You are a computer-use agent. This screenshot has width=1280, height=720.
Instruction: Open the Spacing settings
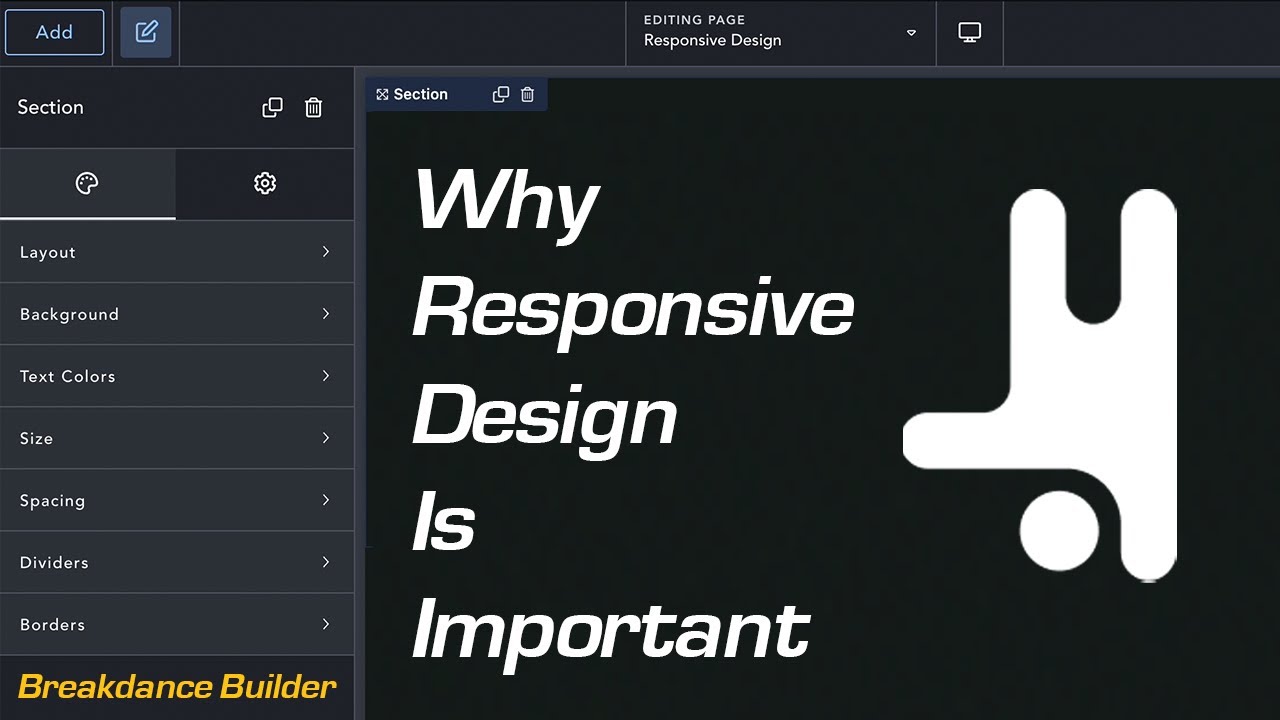pos(177,500)
